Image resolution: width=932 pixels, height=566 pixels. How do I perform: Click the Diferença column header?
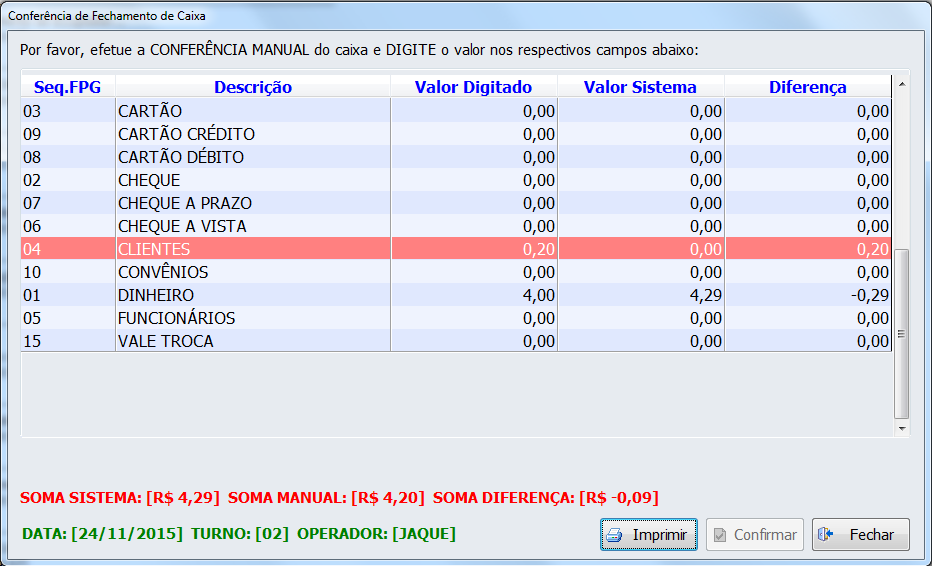point(807,87)
